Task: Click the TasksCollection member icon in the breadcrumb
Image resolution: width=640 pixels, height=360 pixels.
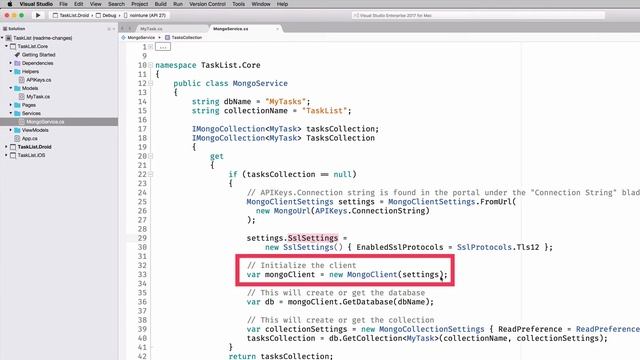Action: pos(167,38)
